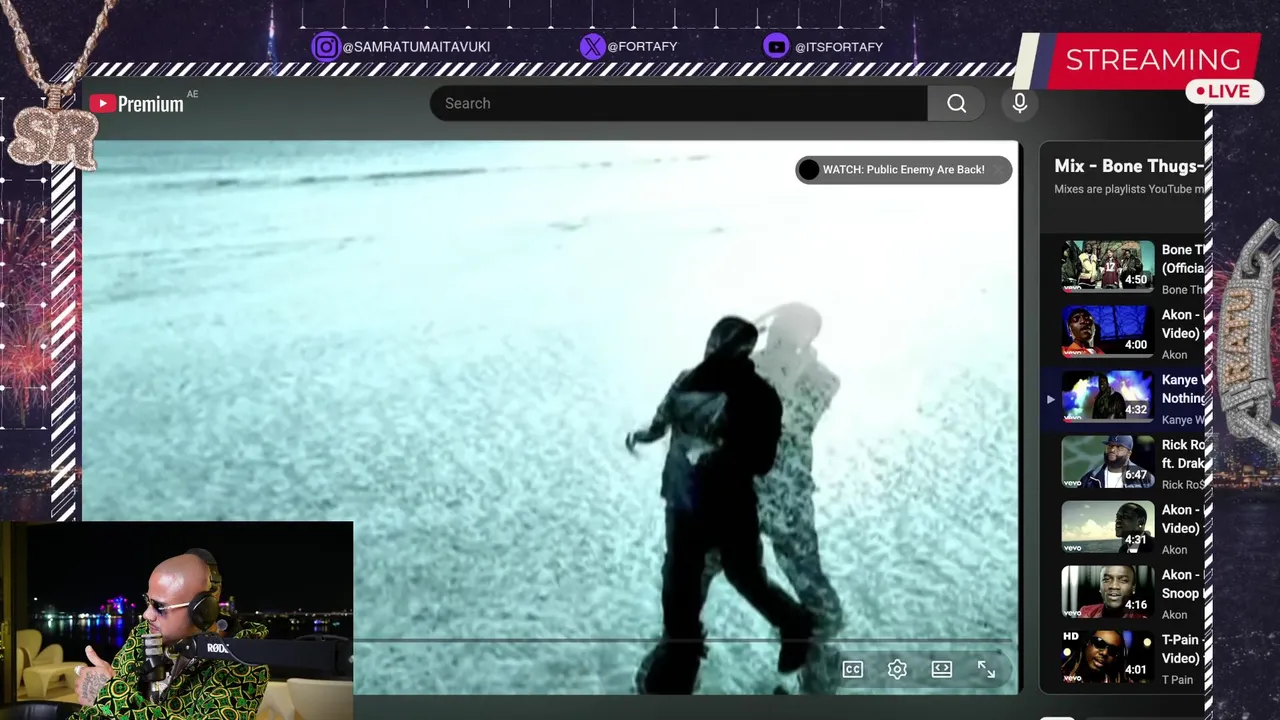The height and width of the screenshot is (720, 1280).
Task: Click the X logo beside @FORTAFY
Action: 593,46
